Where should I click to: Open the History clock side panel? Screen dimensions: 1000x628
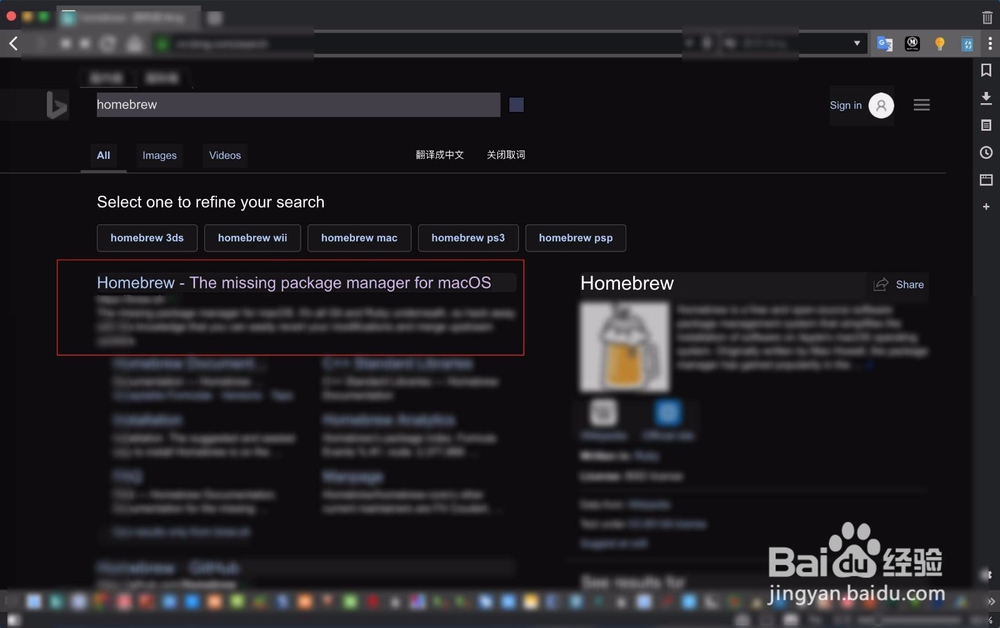[x=986, y=152]
